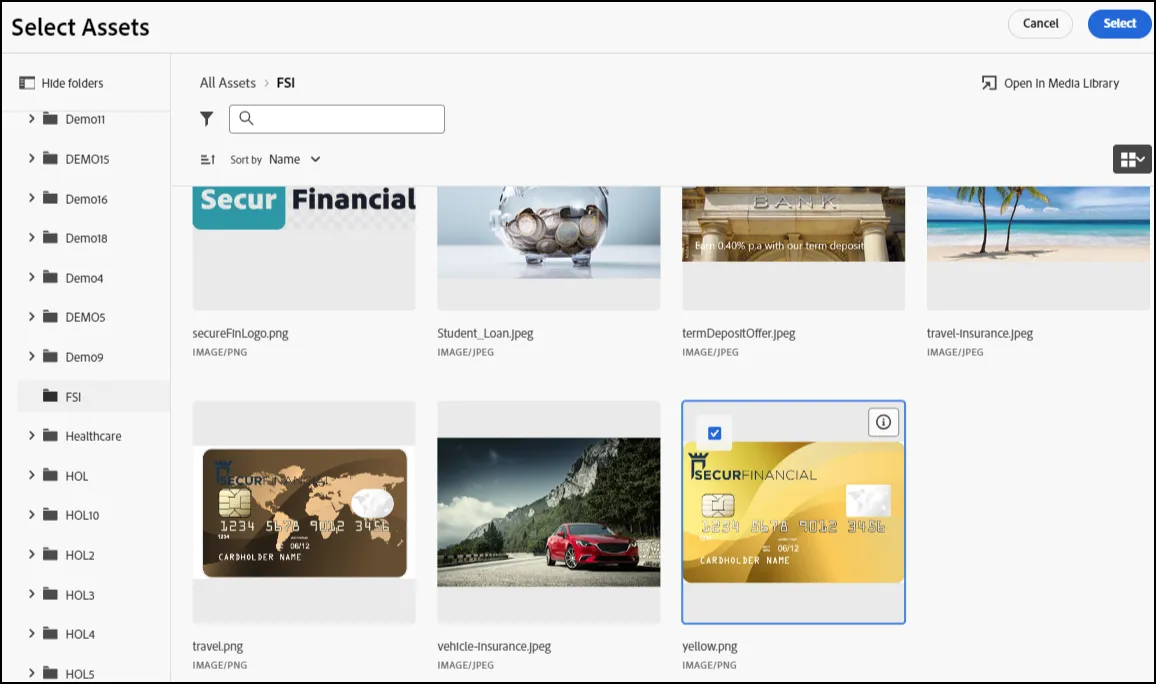Screen dimensions: 1156x684
Task: Uncheck the yellow.png selection checkbox
Action: [714, 433]
